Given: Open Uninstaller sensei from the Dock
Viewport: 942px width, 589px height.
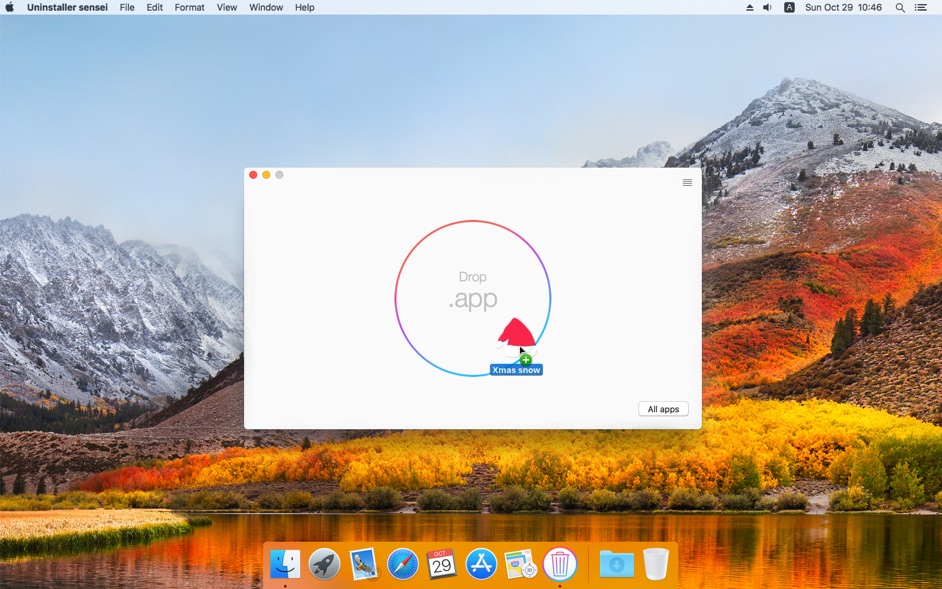Looking at the screenshot, I should coord(560,564).
